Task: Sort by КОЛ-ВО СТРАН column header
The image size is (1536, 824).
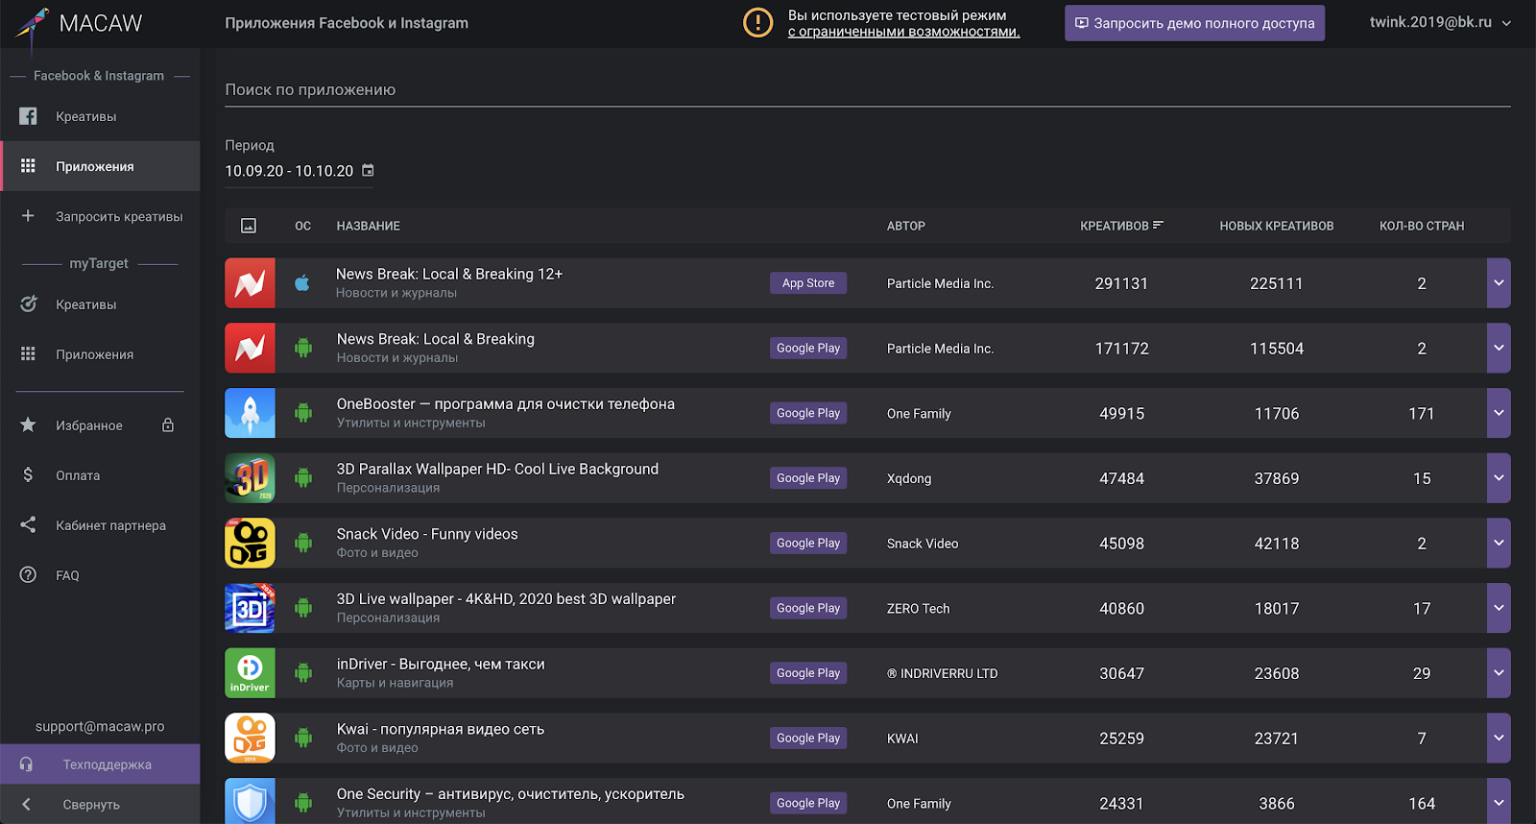Action: (x=1421, y=226)
